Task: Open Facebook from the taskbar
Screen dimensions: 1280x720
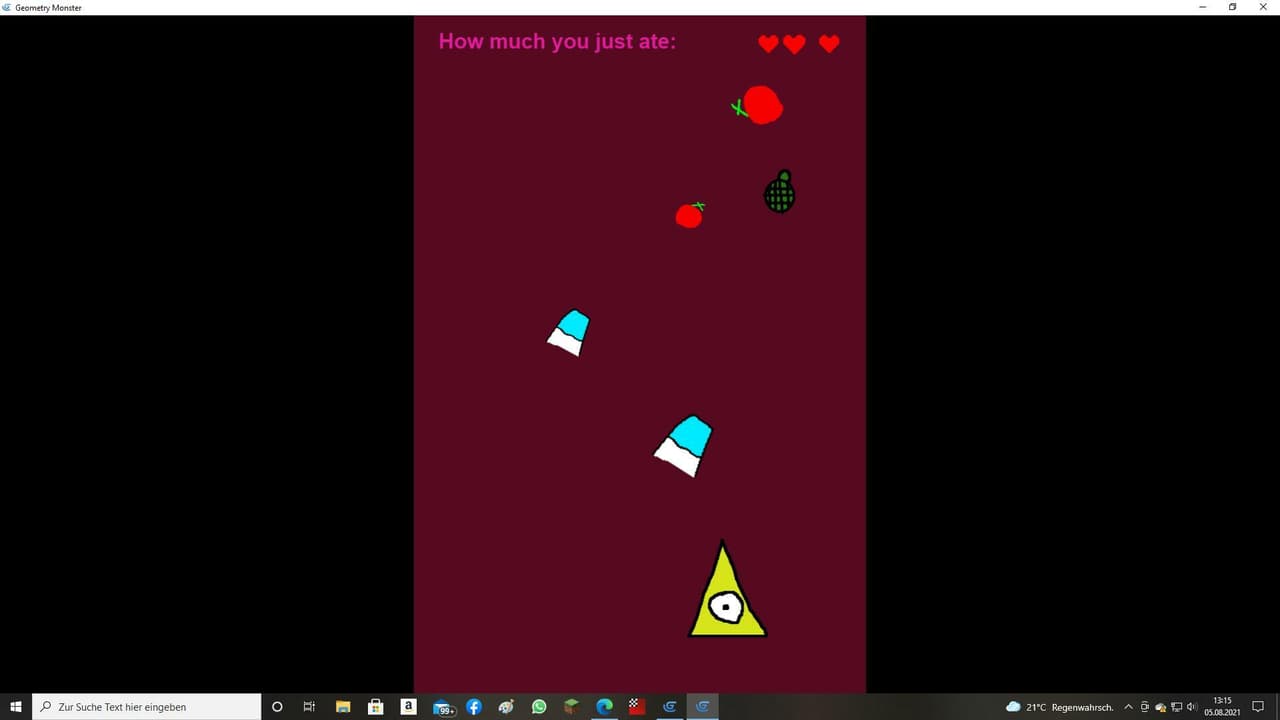Action: (474, 707)
